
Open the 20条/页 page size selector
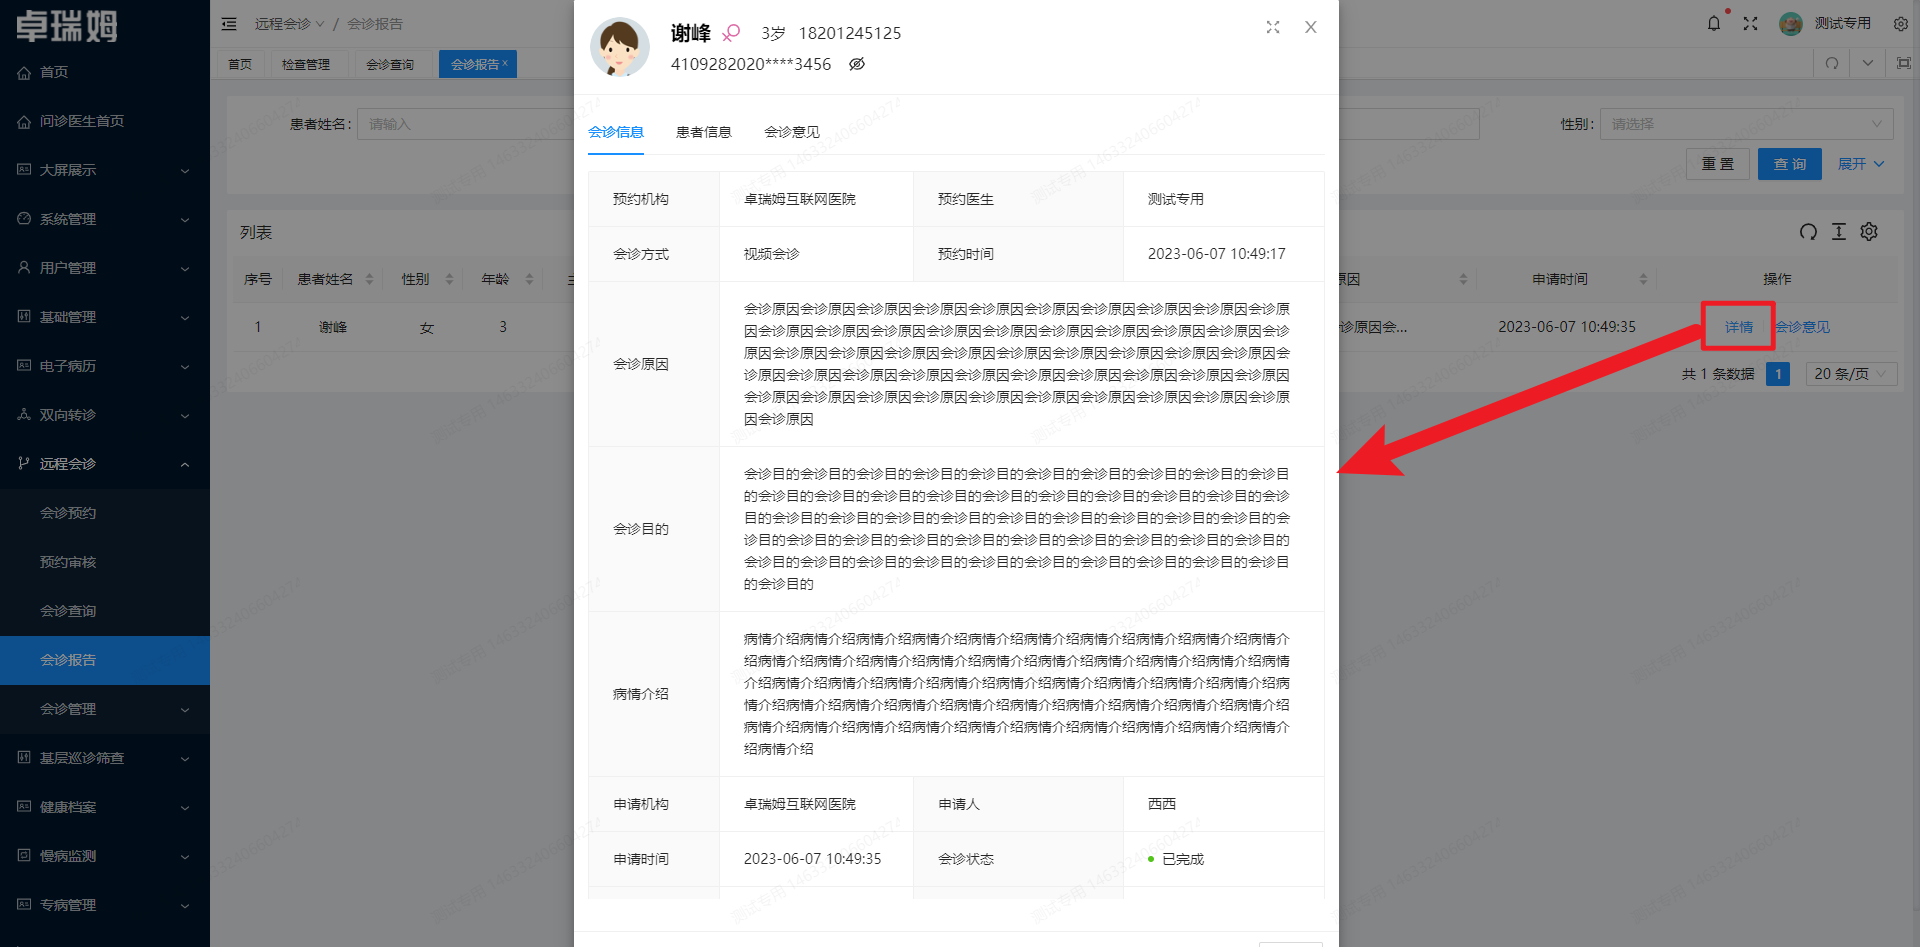(x=1850, y=373)
